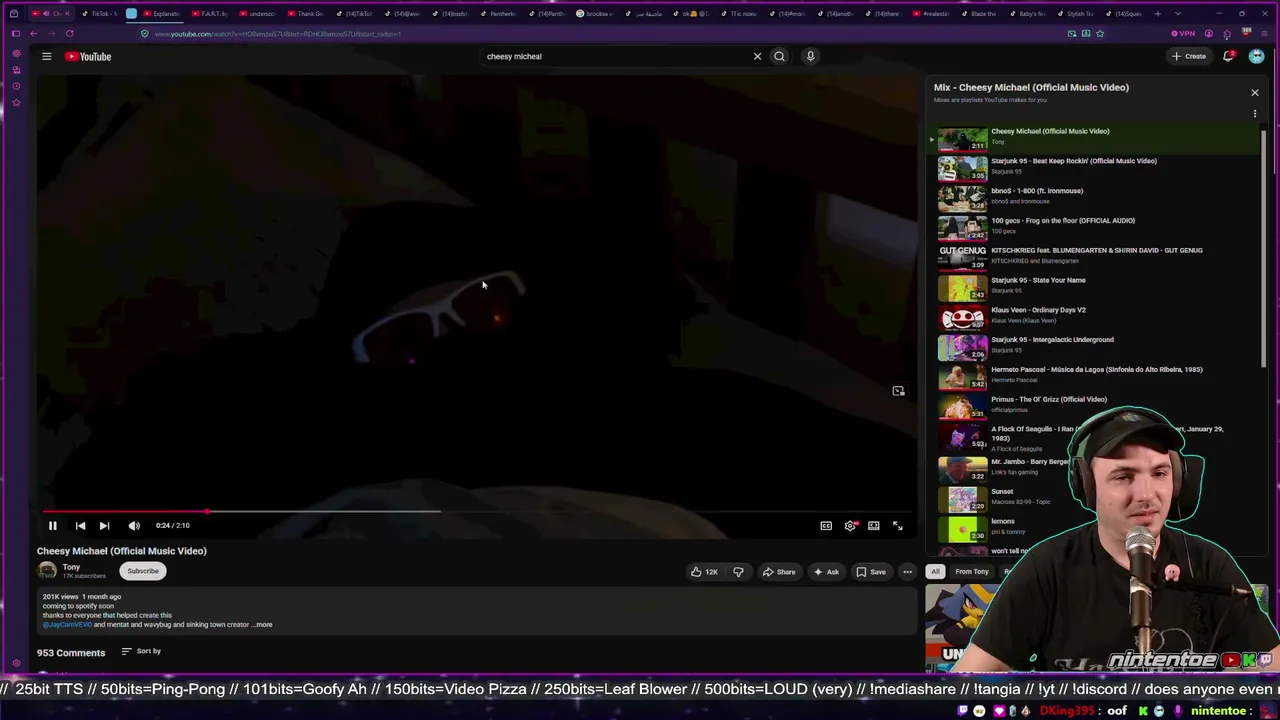Viewport: 1280px width, 720px height.
Task: Open the Ask AI assistant button
Action: [826, 572]
